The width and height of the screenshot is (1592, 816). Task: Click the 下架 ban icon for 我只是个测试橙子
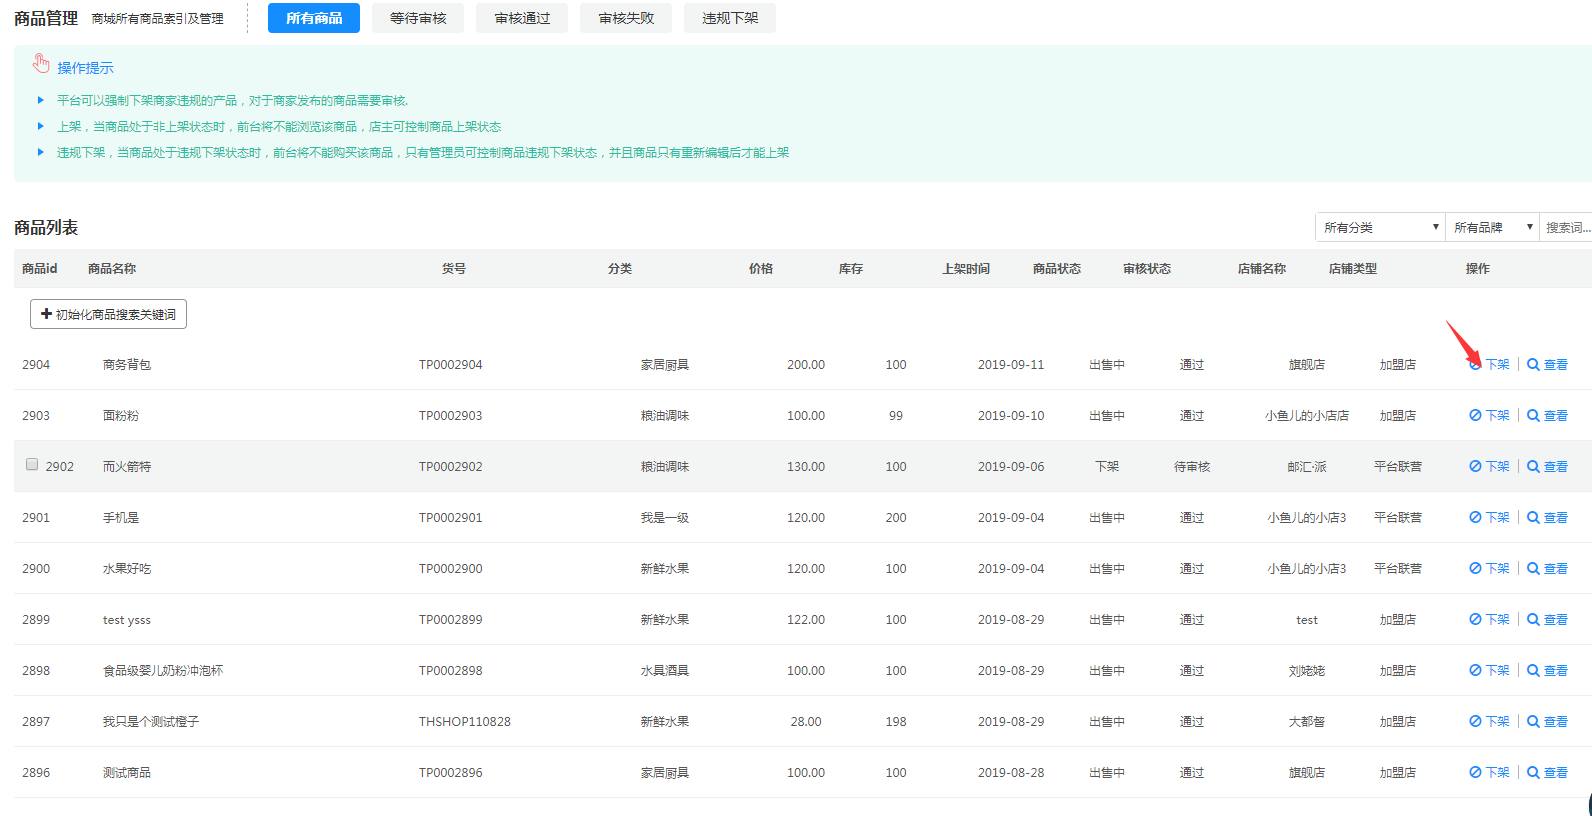[x=1475, y=721]
